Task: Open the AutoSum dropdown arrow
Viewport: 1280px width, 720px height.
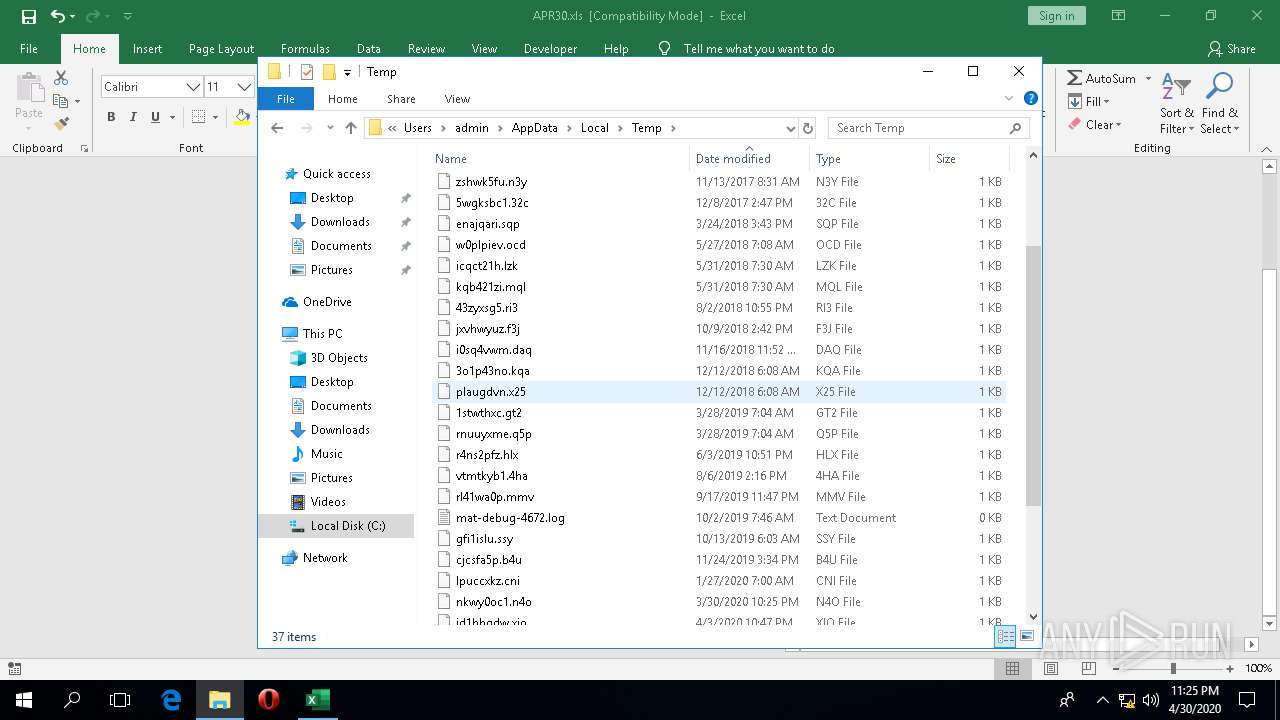Action: 1148,78
